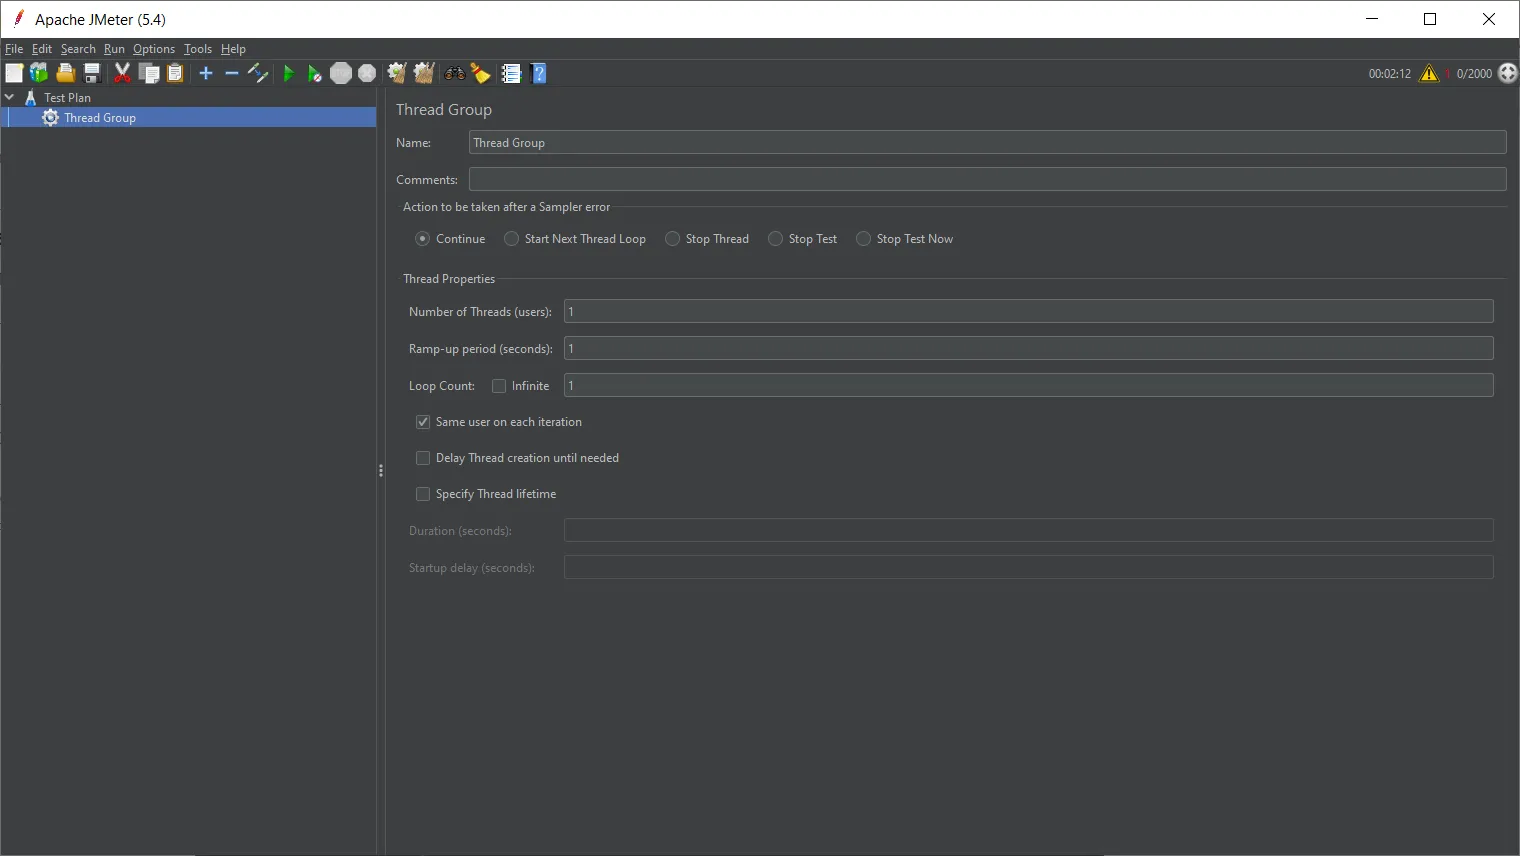
Task: Start the test with green play icon
Action: 289,73
